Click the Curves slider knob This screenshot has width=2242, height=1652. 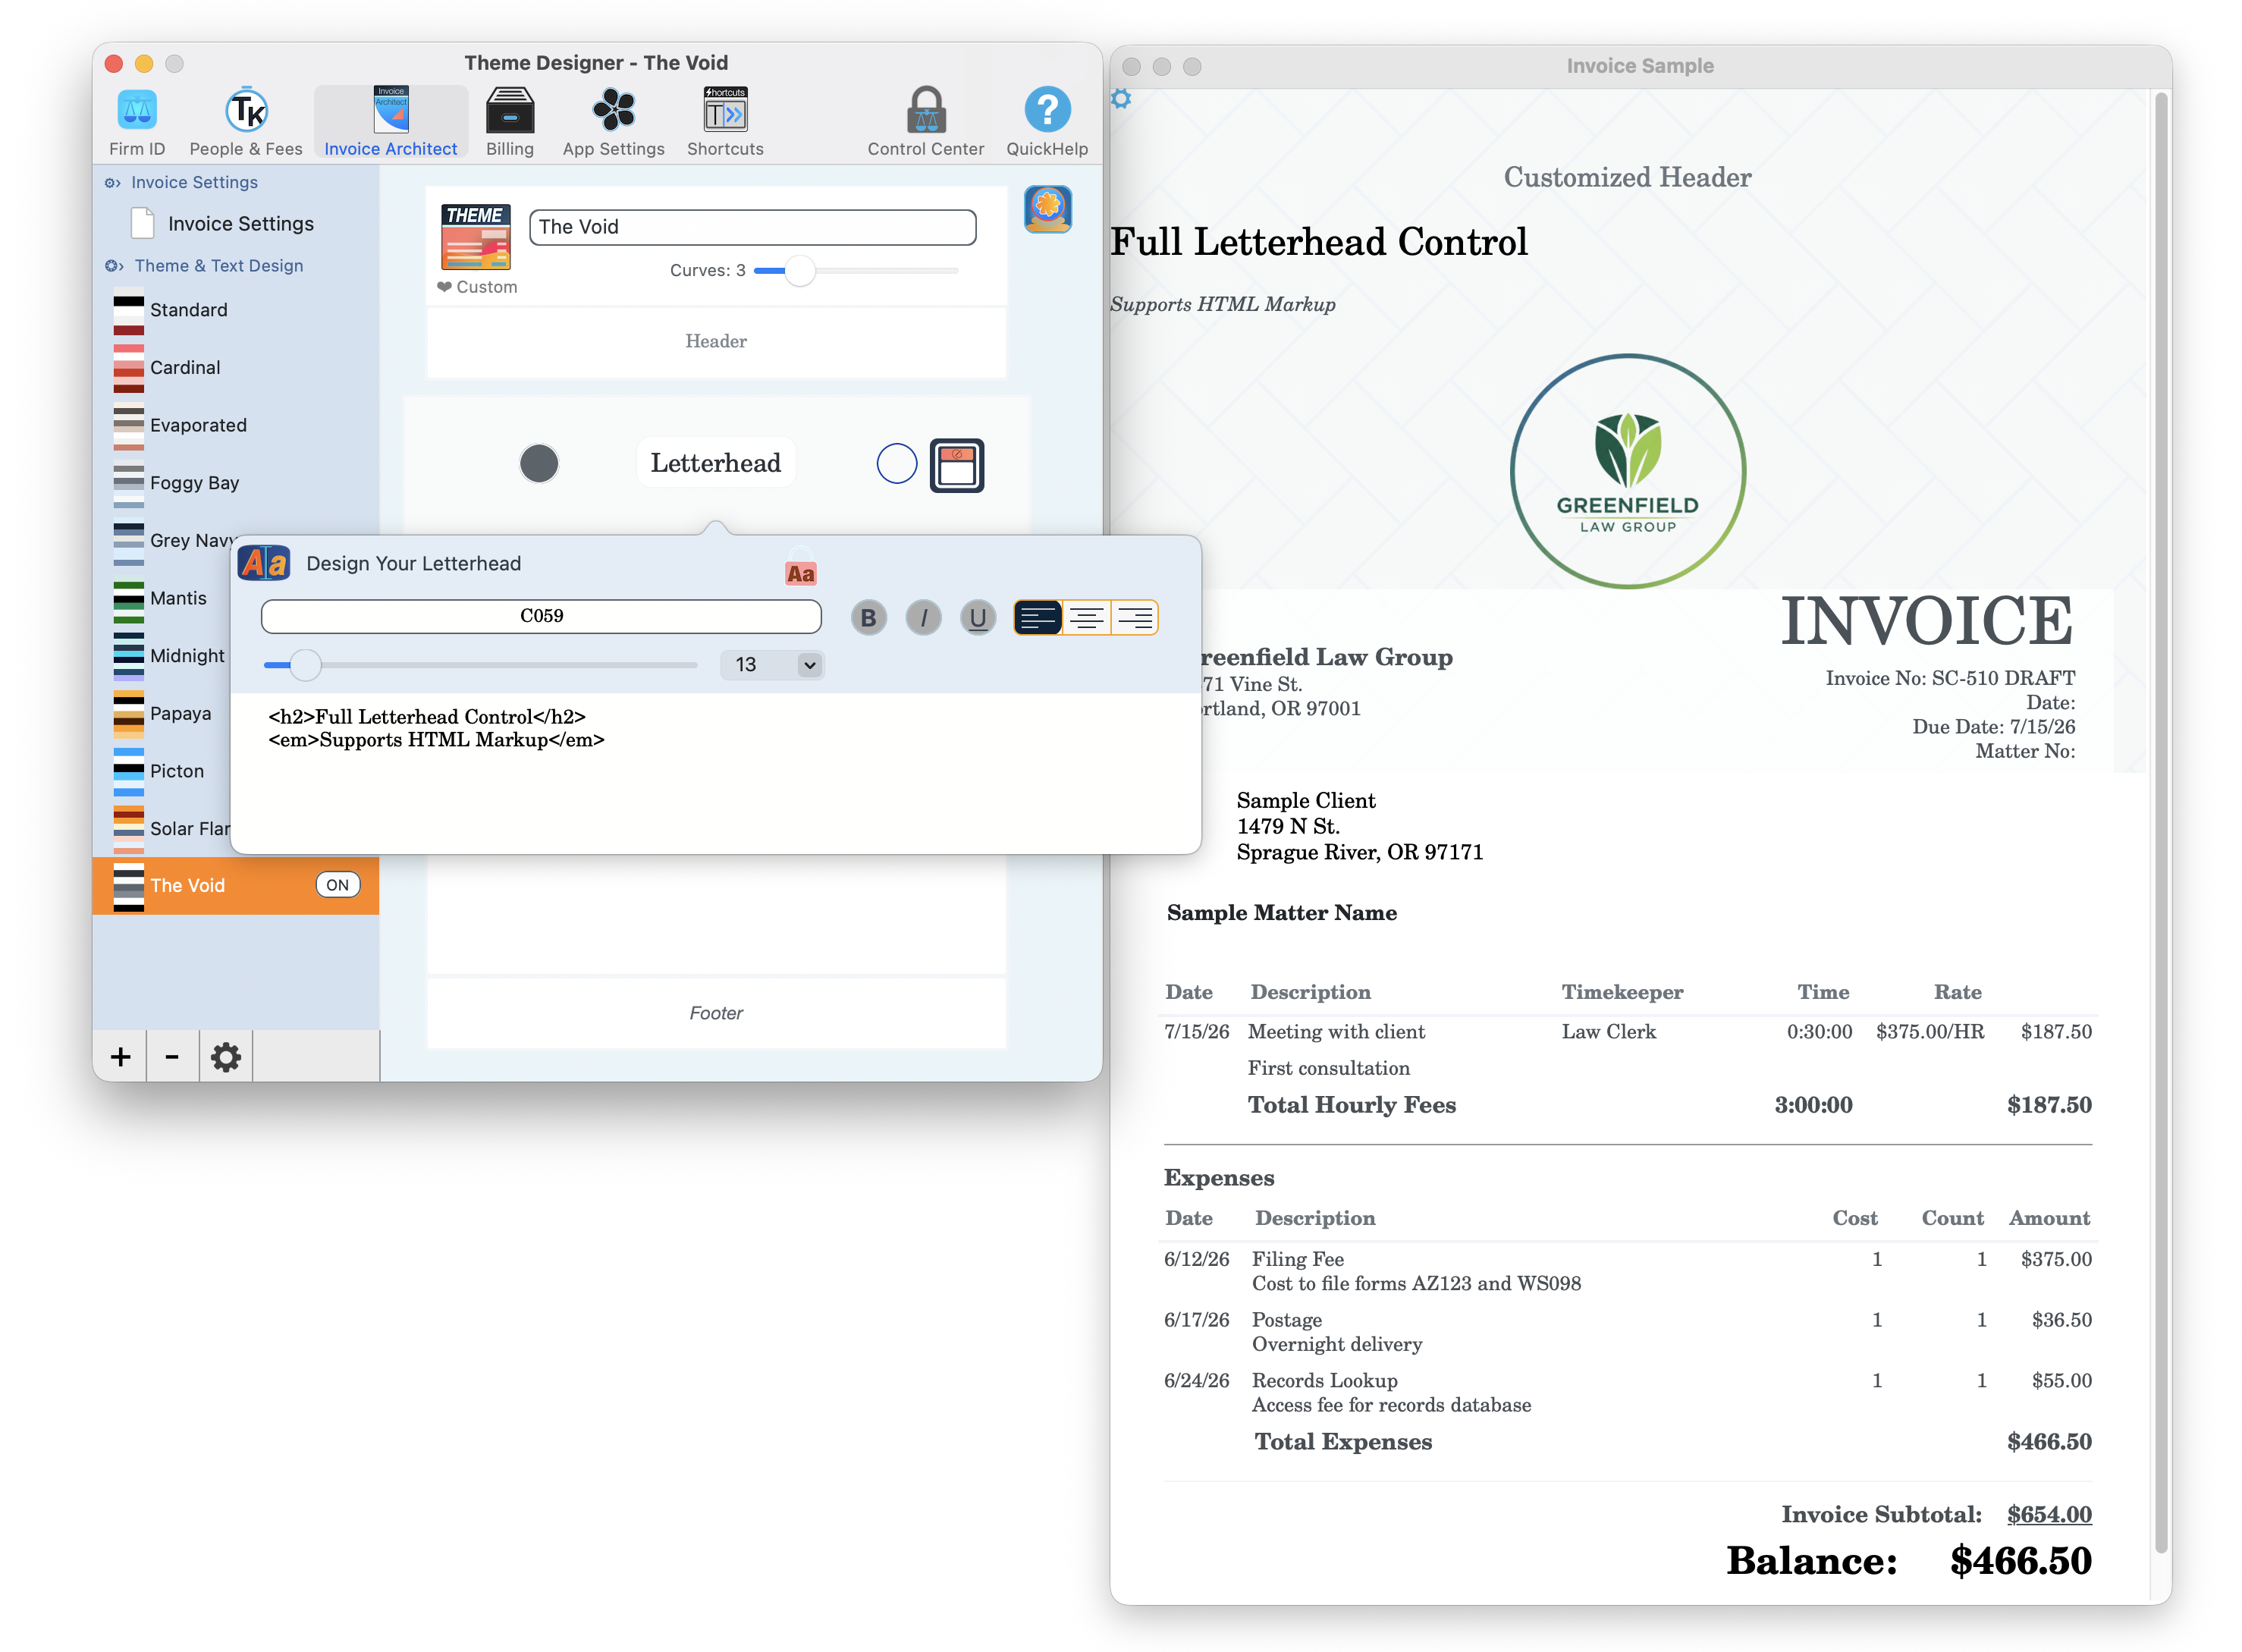coord(800,271)
